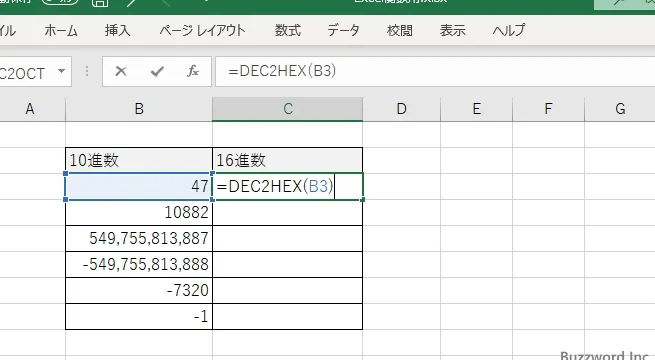Screen dimensions: 655x360
Task: Open the ホーム ribbon tab
Action: pyautogui.click(x=61, y=30)
